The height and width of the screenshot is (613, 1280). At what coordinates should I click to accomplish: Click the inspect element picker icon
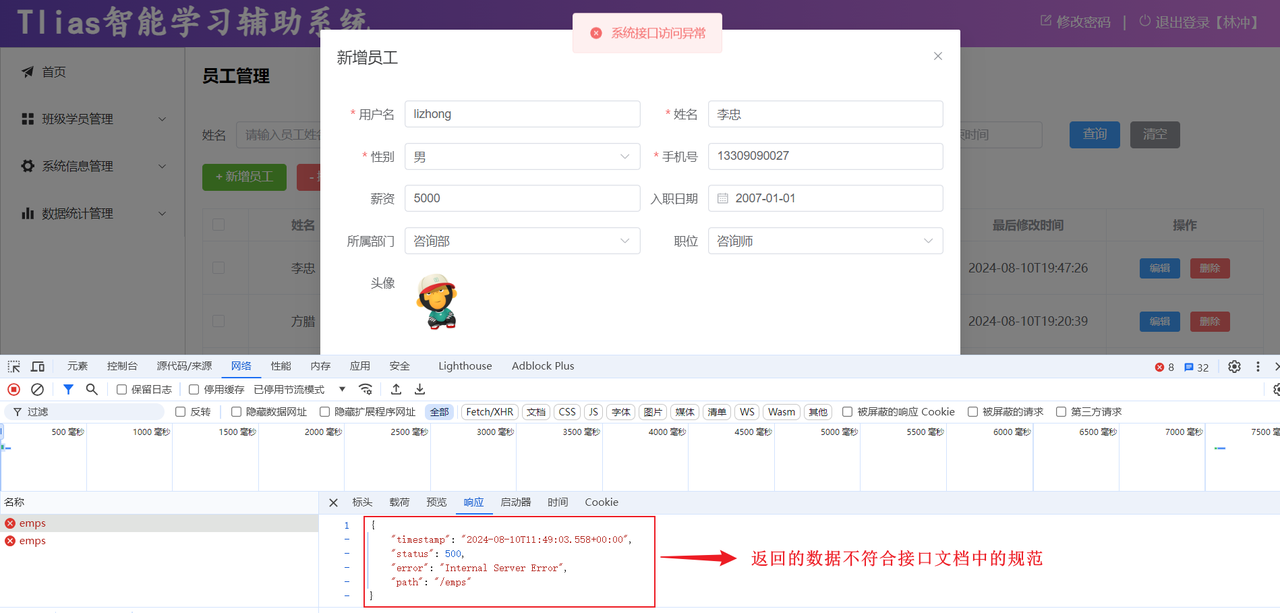point(14,367)
